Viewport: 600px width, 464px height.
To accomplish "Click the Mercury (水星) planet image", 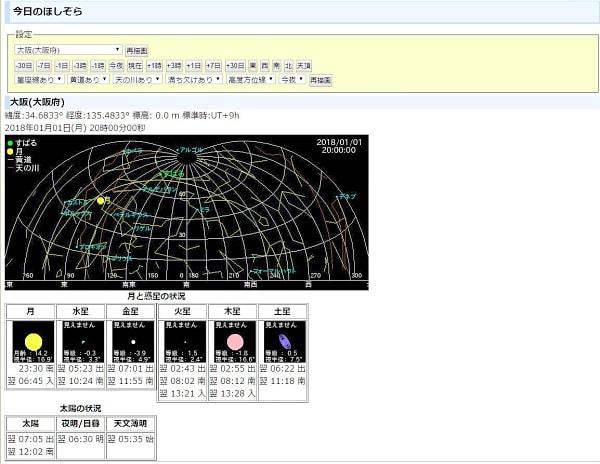I will point(82,343).
